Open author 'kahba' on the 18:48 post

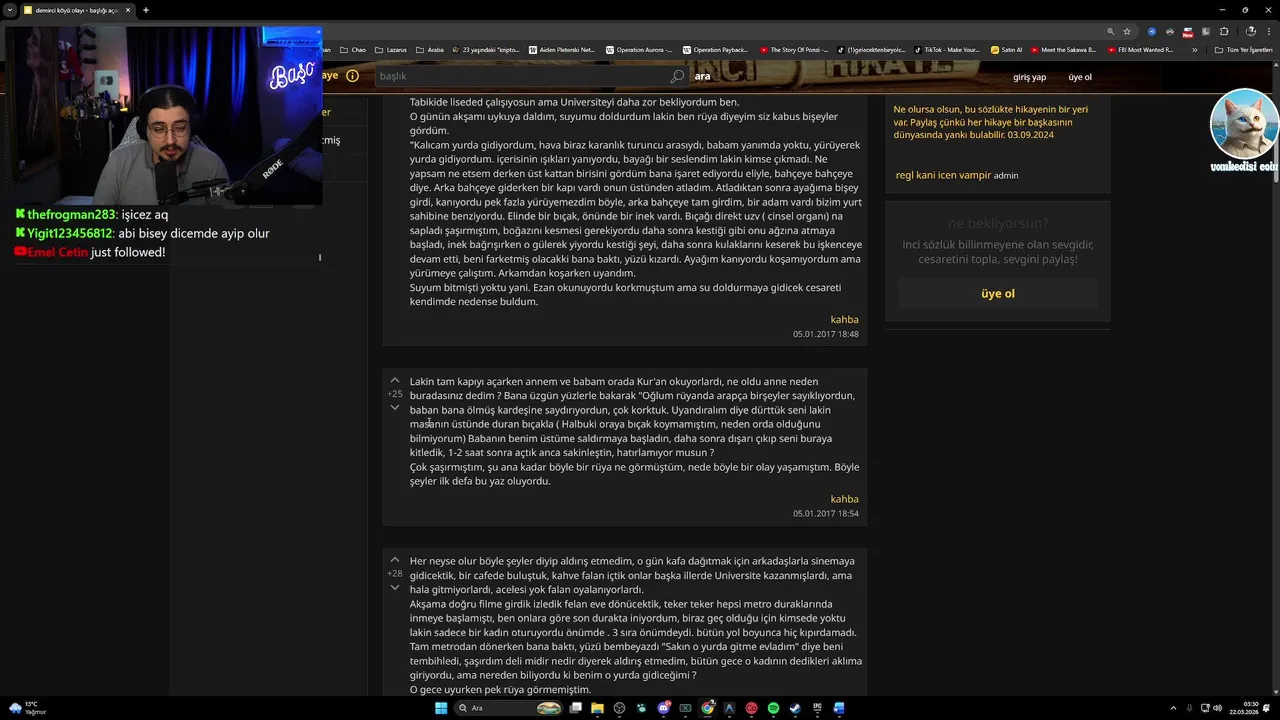click(x=844, y=320)
